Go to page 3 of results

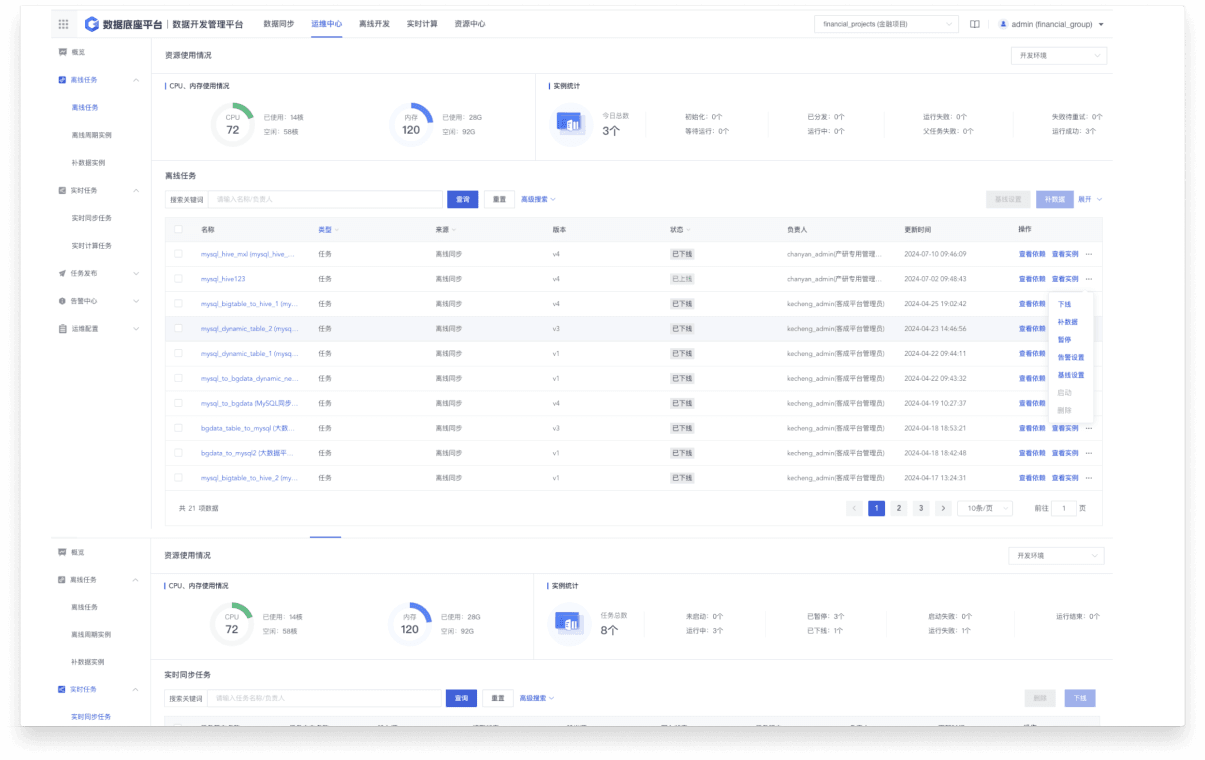click(921, 508)
